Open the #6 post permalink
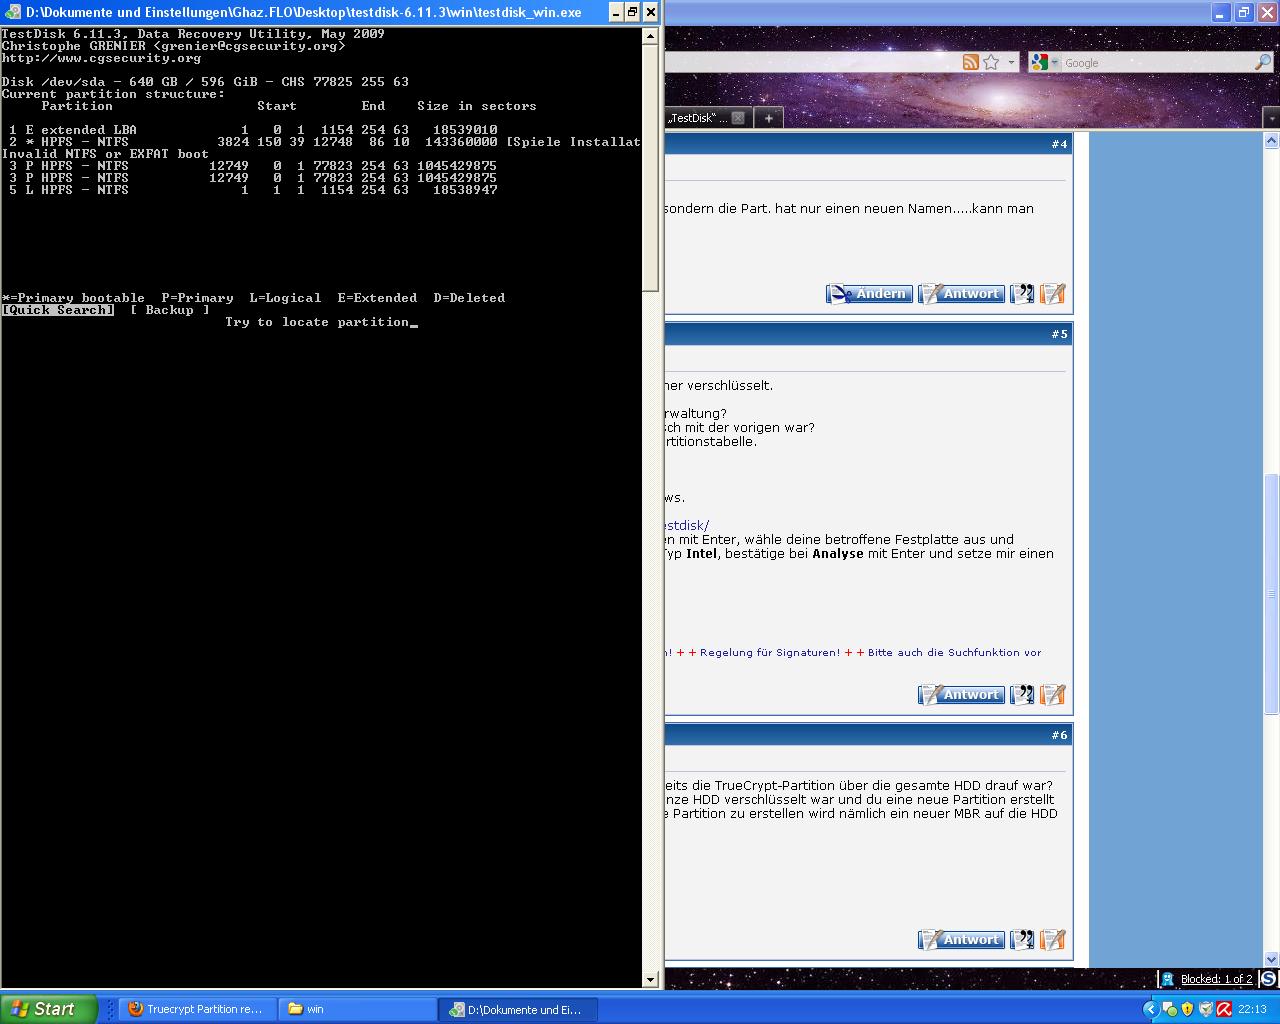The image size is (1280, 1024). tap(1059, 735)
